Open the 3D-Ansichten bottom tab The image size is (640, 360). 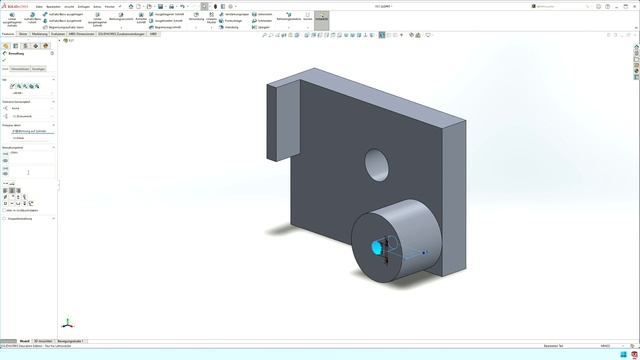[x=43, y=341]
